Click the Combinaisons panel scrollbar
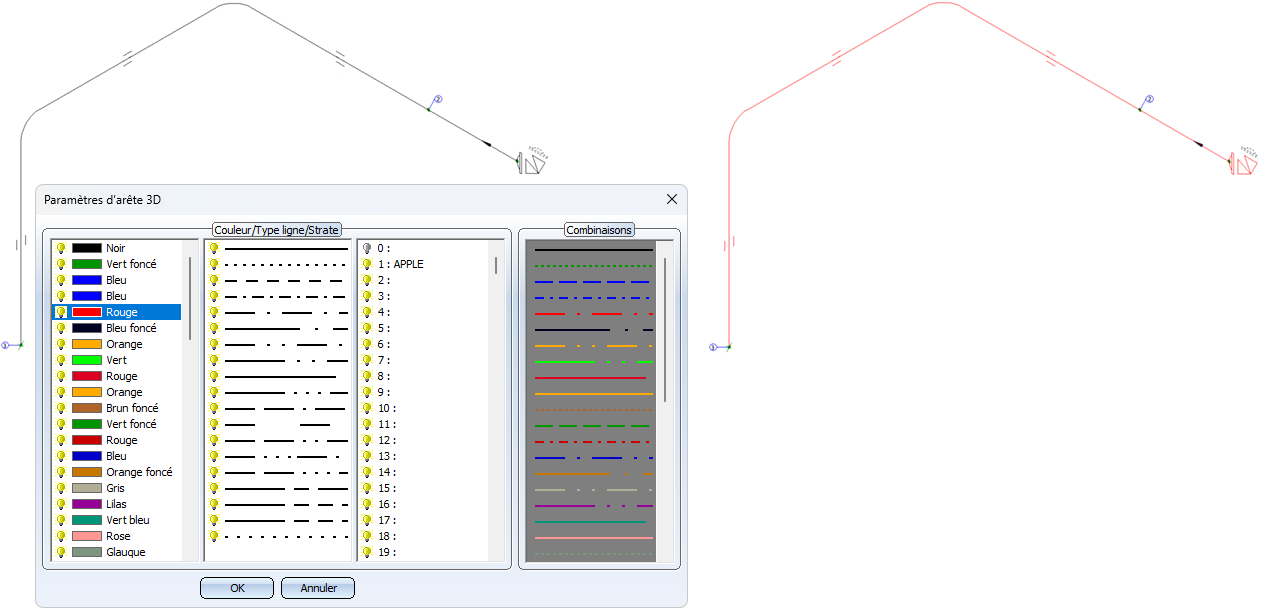The height and width of the screenshot is (608, 1261). click(x=665, y=330)
